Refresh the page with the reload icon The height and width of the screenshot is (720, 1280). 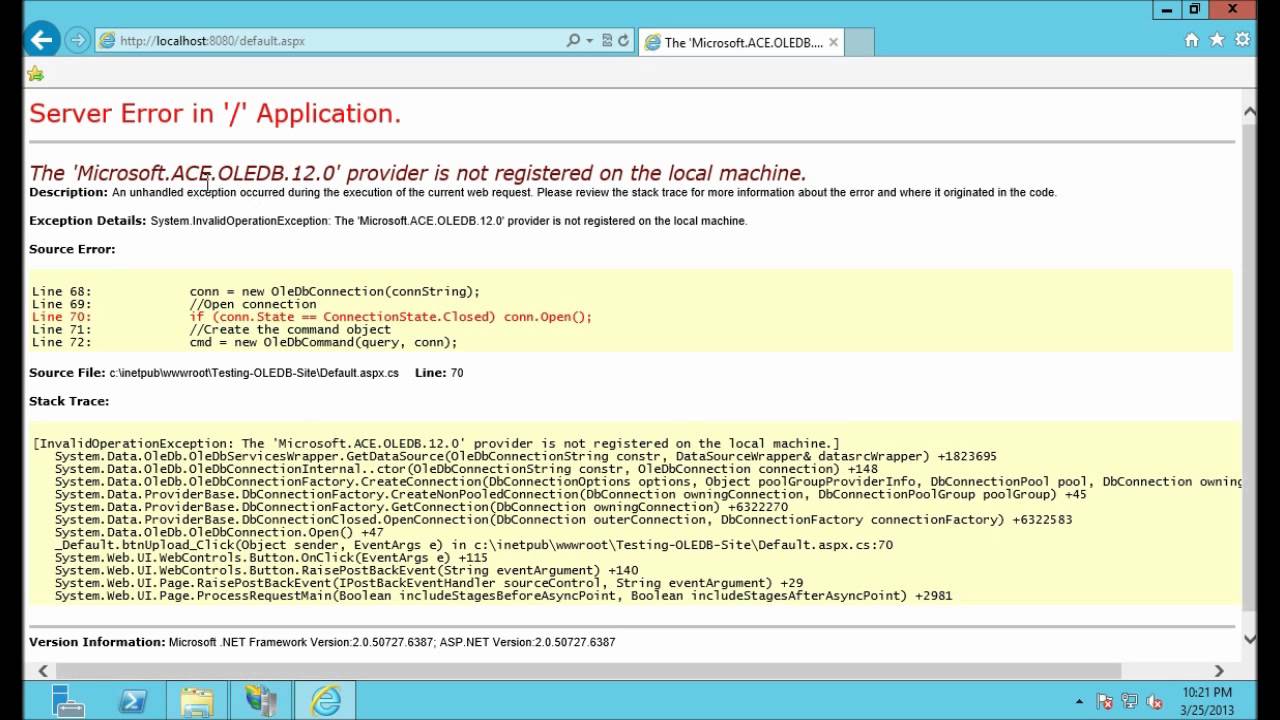tap(623, 41)
